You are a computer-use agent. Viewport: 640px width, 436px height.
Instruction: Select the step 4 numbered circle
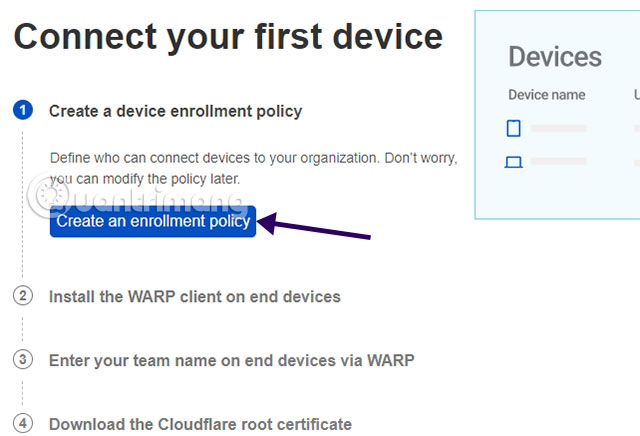24,424
